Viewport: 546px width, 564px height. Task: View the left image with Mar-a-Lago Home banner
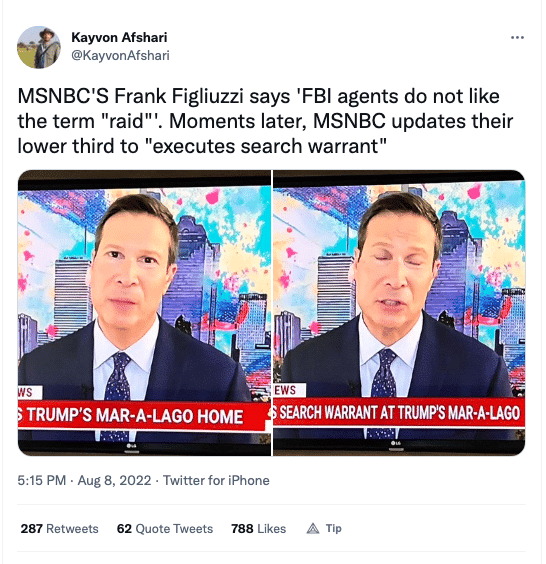point(144,313)
